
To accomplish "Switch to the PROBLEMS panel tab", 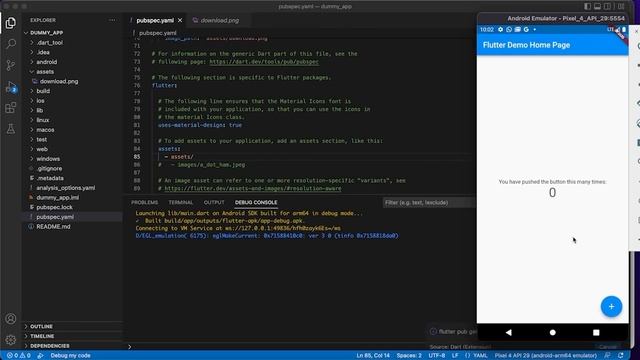I will 144,202.
